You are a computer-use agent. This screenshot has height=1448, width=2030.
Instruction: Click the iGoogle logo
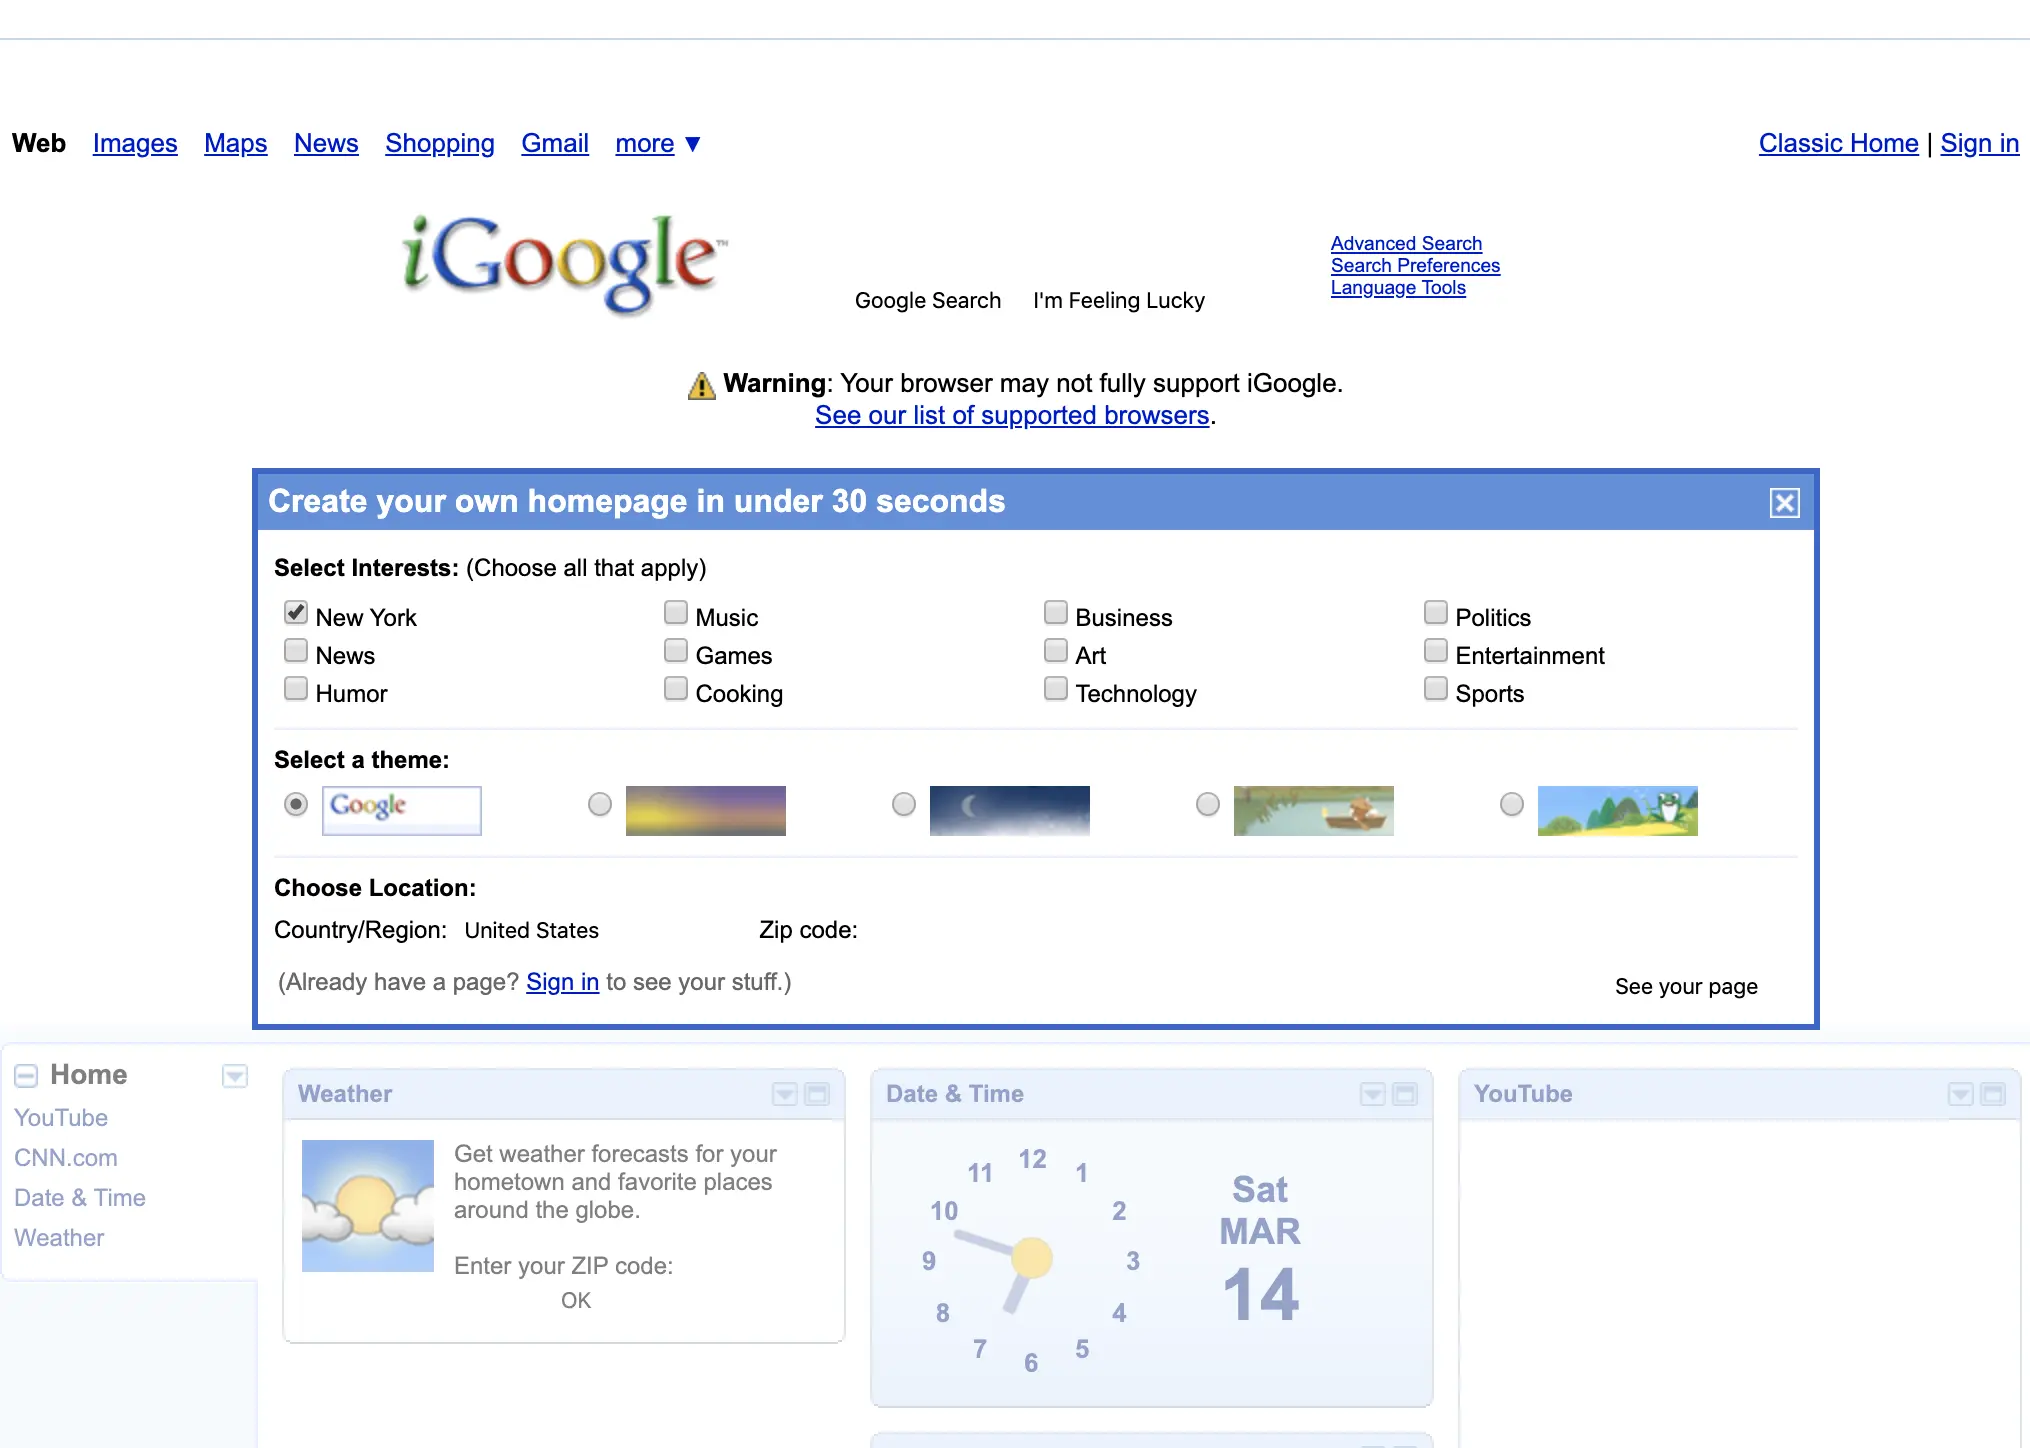point(562,262)
